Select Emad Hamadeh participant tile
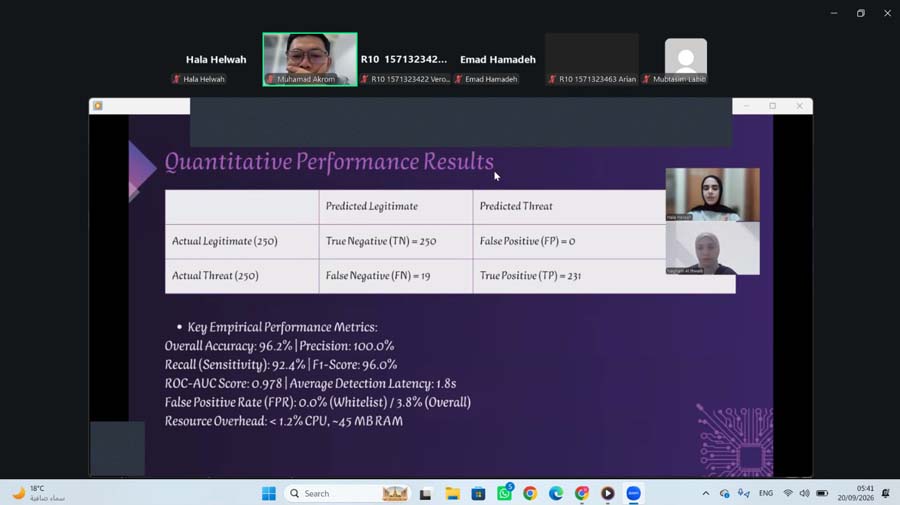 498,60
